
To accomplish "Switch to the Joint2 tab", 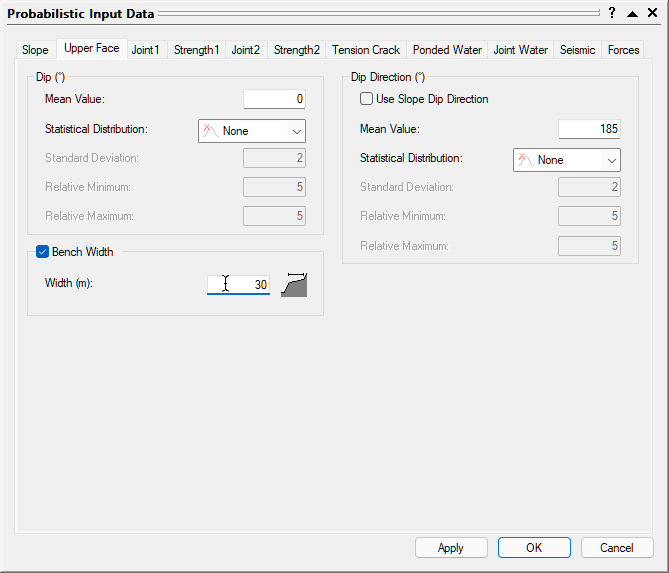I will point(246,50).
